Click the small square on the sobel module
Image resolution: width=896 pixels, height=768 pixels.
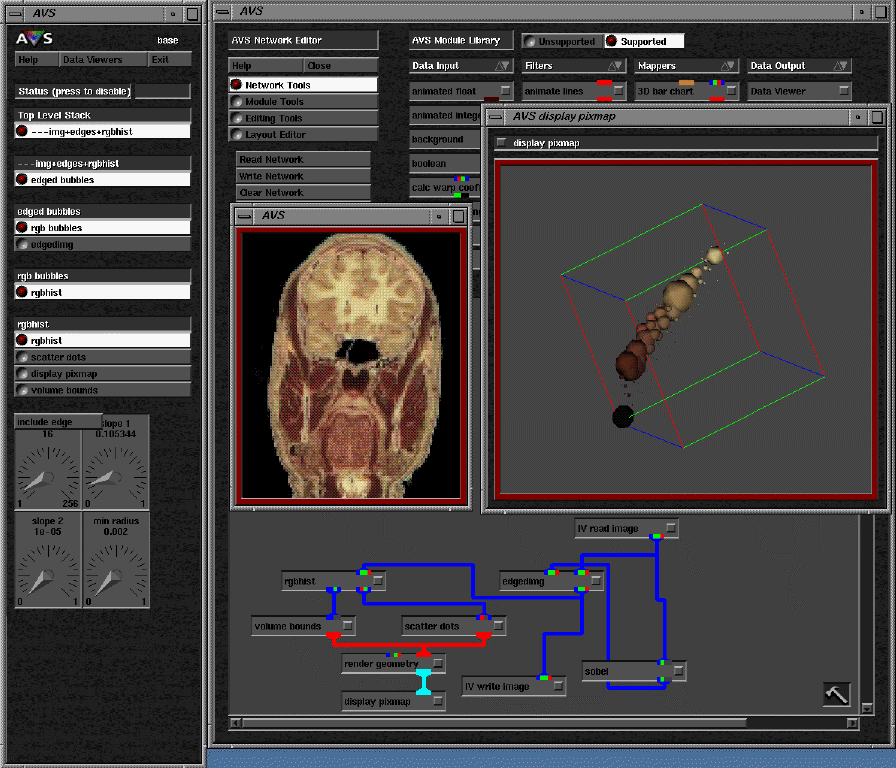[678, 671]
